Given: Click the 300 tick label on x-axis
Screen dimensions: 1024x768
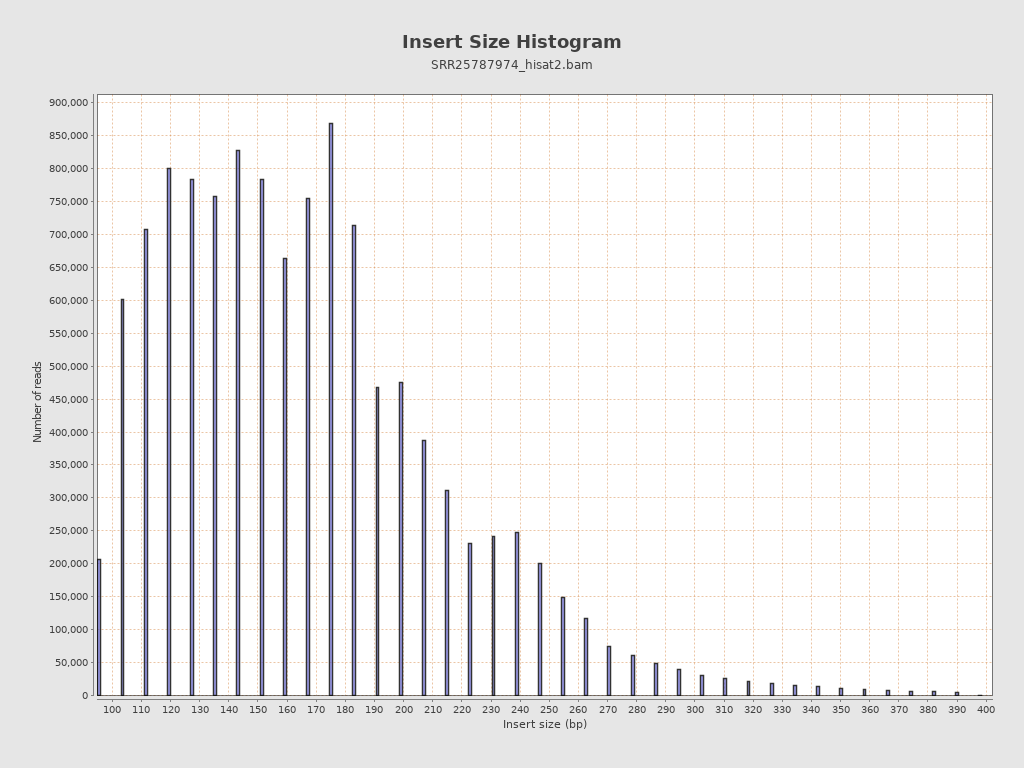Looking at the screenshot, I should (695, 710).
